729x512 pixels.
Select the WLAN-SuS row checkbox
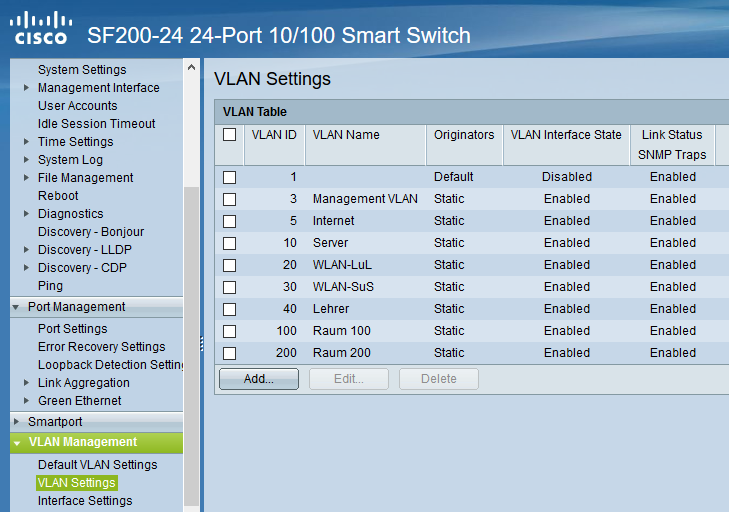tap(229, 287)
